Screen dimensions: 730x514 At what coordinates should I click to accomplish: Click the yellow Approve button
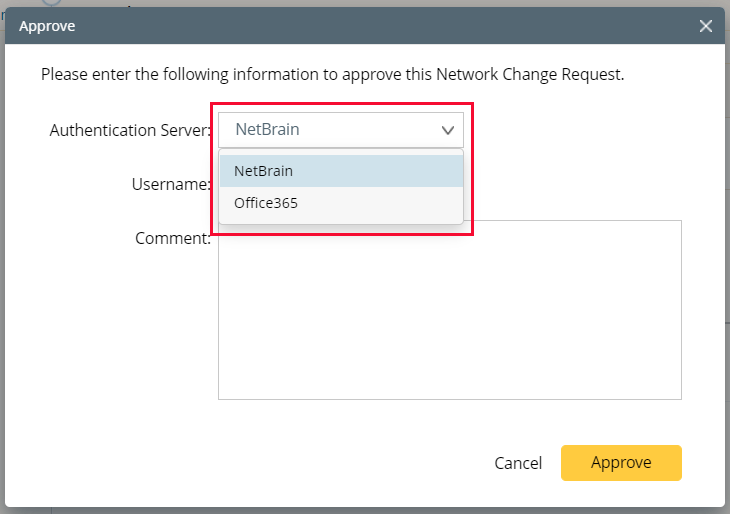pos(621,463)
